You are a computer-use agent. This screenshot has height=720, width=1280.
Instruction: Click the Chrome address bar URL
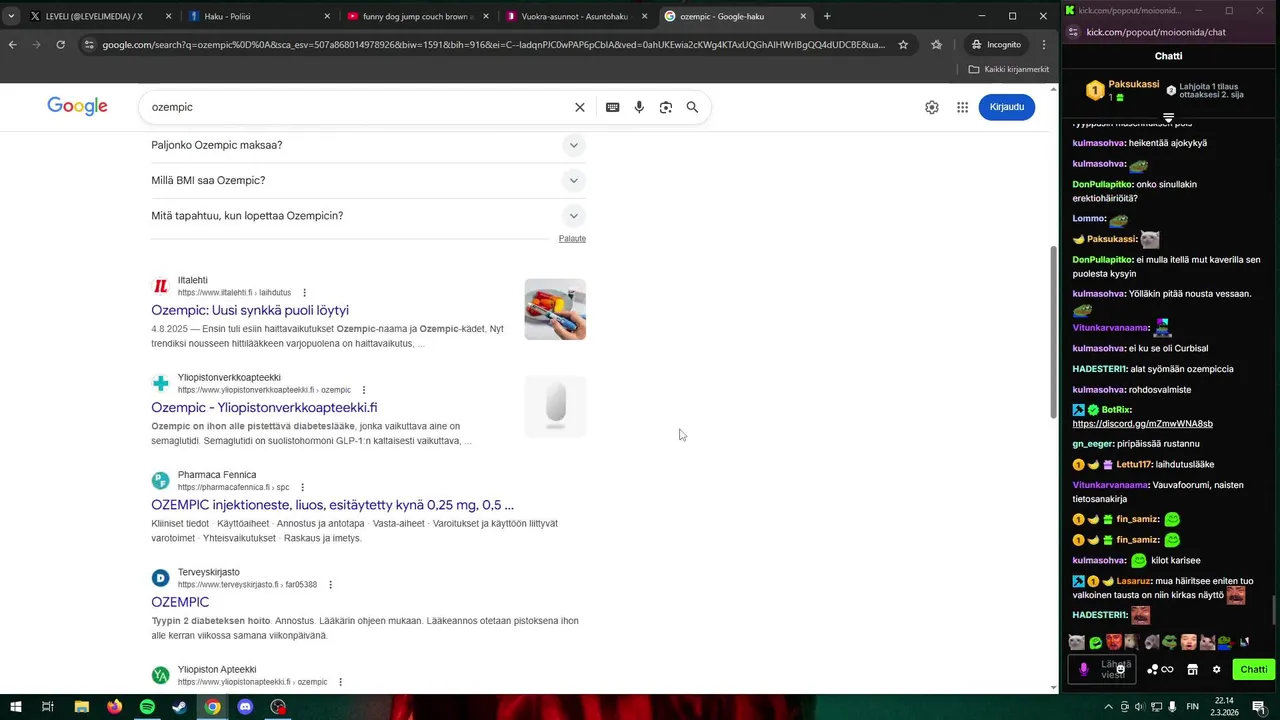click(x=493, y=44)
